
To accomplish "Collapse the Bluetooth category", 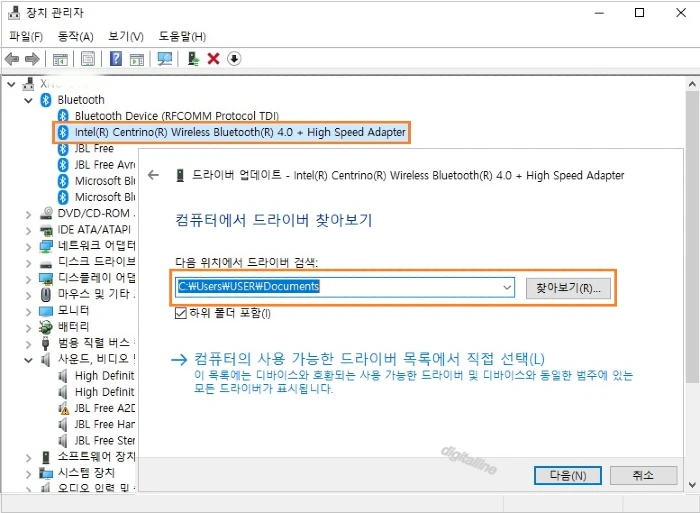I will click(29, 100).
